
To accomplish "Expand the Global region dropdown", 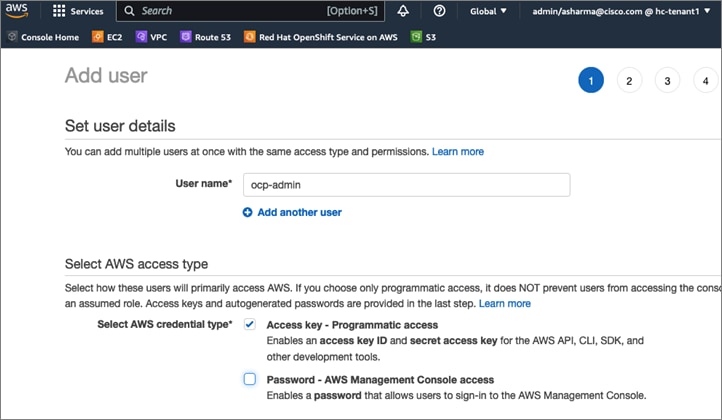I will coord(488,11).
